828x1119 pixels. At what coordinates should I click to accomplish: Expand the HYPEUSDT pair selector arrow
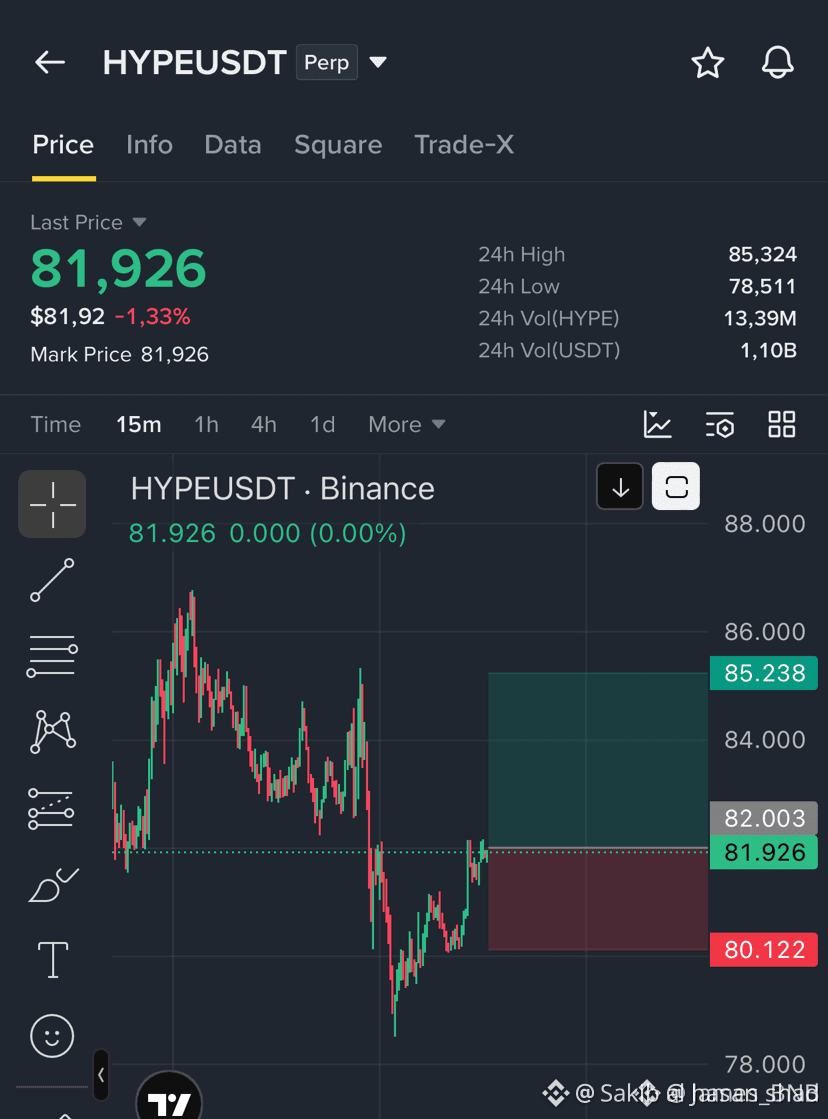378,63
